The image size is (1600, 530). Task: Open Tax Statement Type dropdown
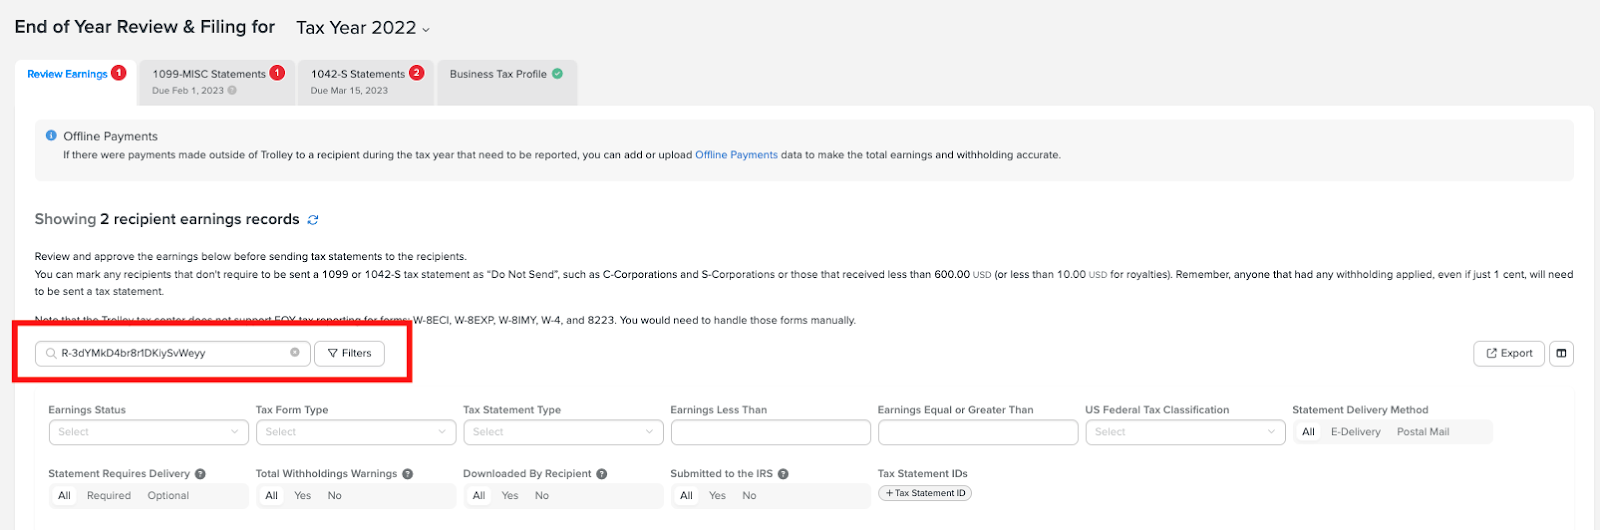coord(563,432)
